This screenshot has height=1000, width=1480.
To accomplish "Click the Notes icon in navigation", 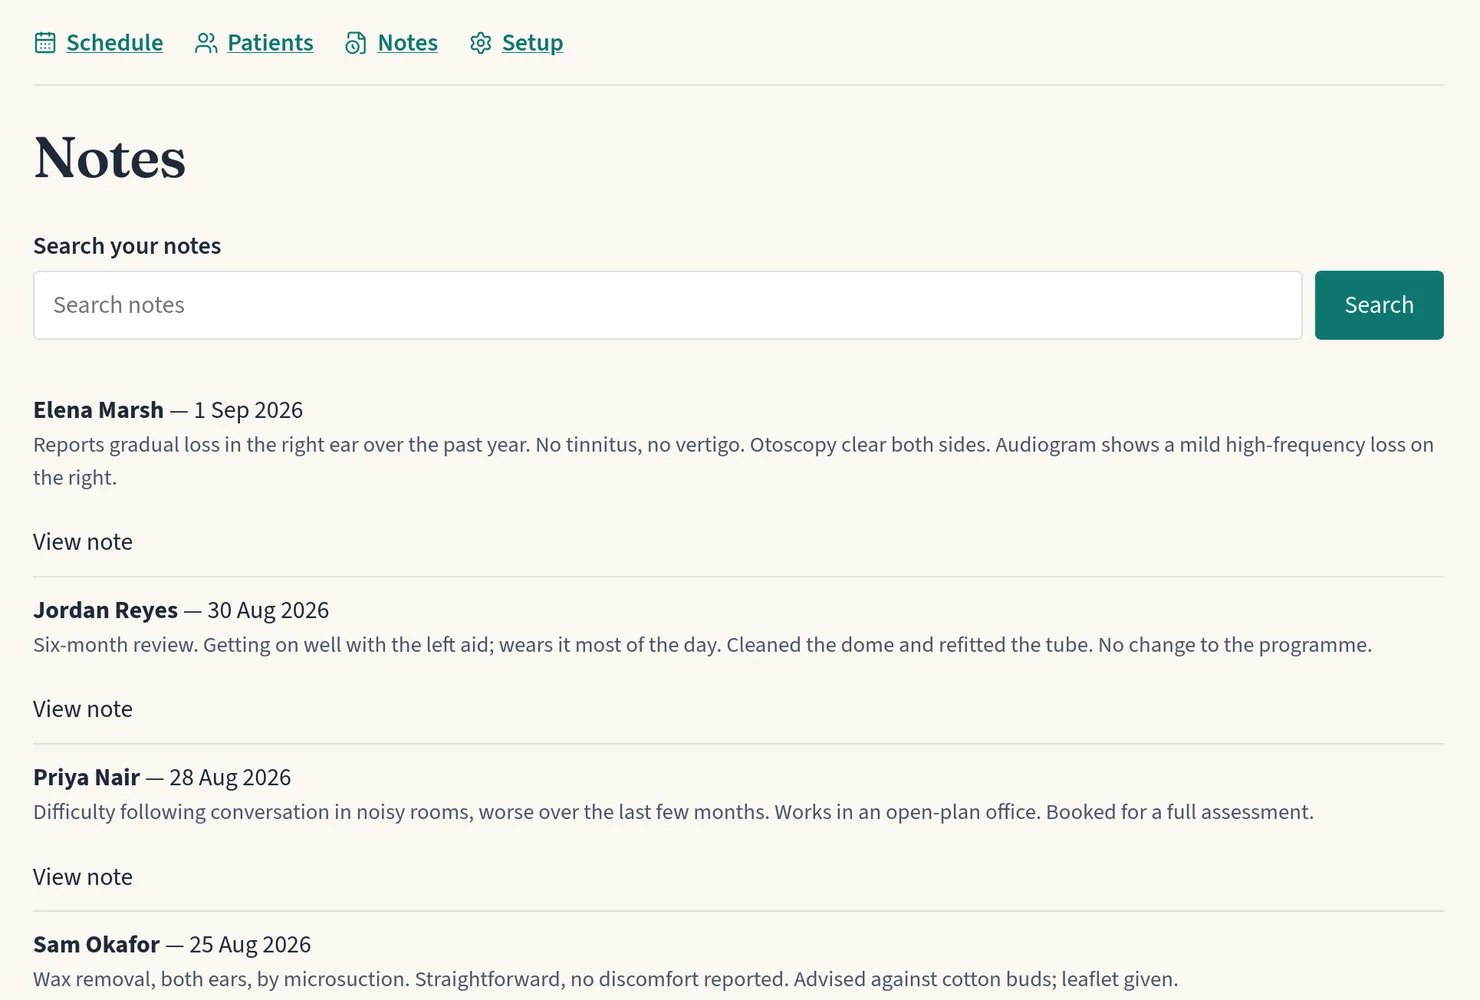I will (356, 43).
